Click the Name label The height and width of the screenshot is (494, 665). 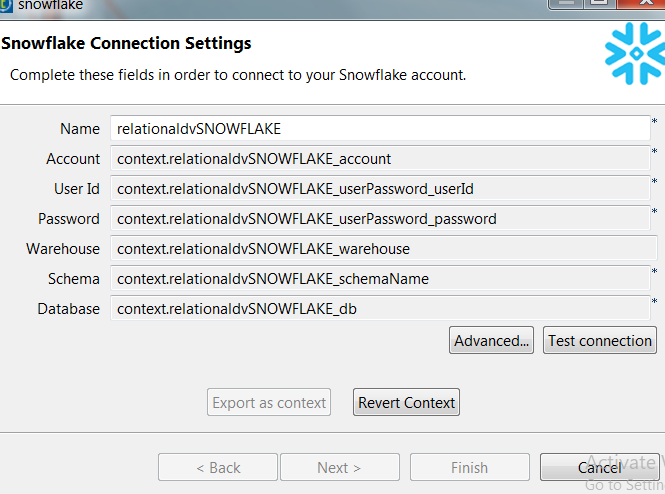[x=80, y=128]
